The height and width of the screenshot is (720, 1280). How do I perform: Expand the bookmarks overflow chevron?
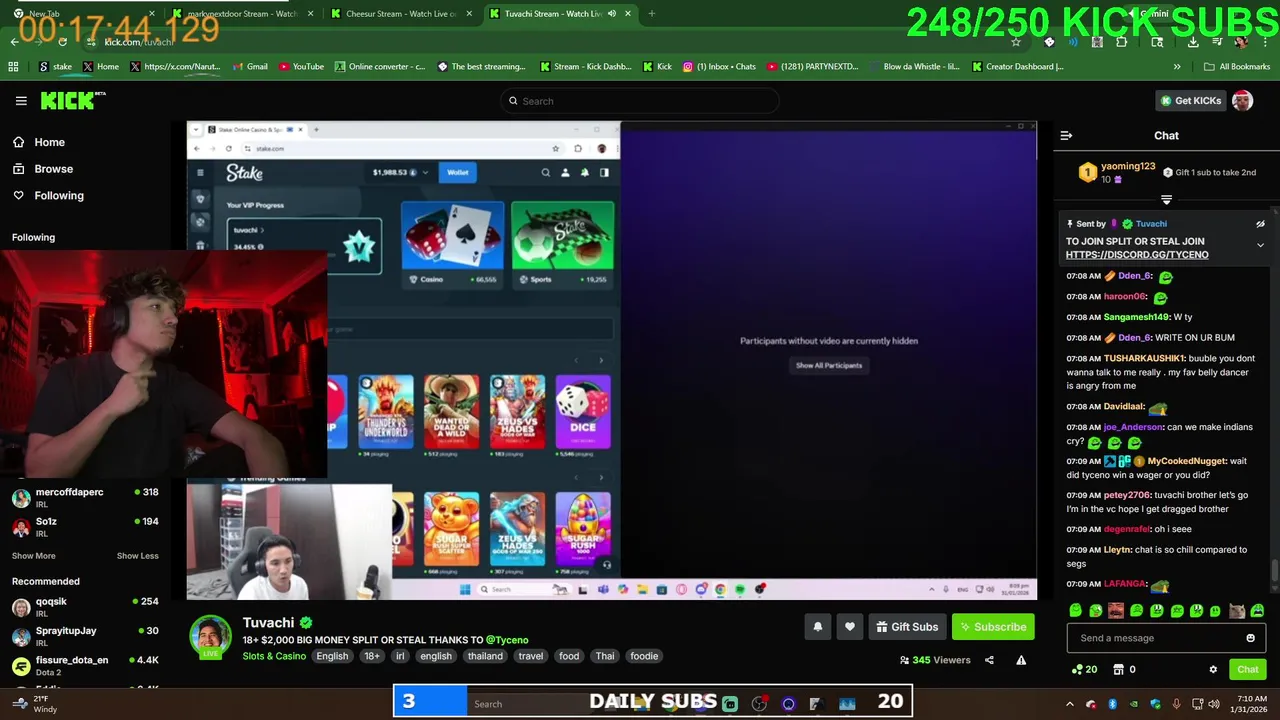pos(1177,67)
